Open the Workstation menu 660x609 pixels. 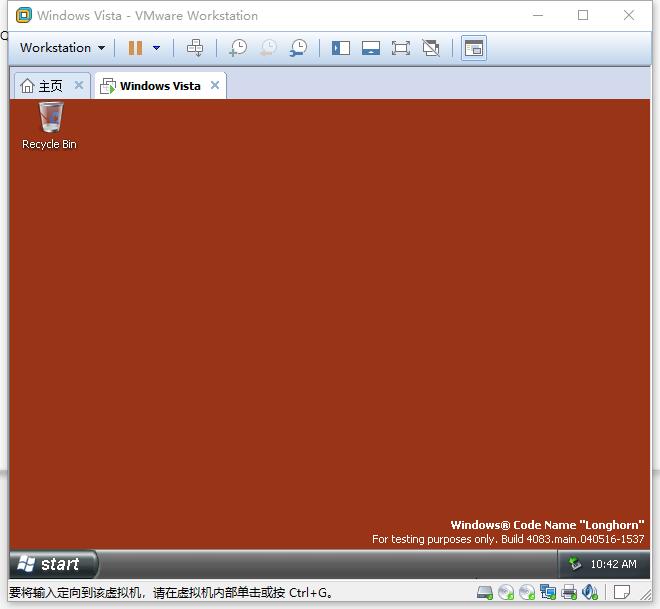tap(62, 48)
